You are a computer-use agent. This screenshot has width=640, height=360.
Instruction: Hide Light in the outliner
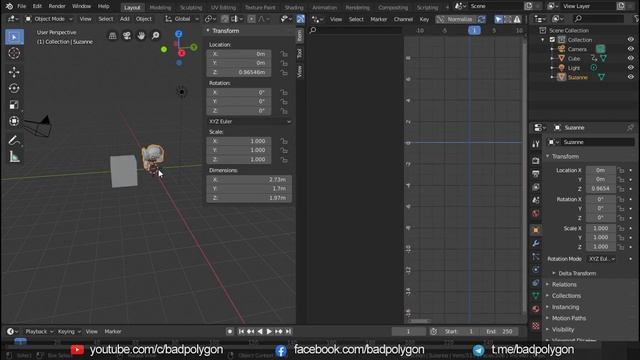point(631,68)
